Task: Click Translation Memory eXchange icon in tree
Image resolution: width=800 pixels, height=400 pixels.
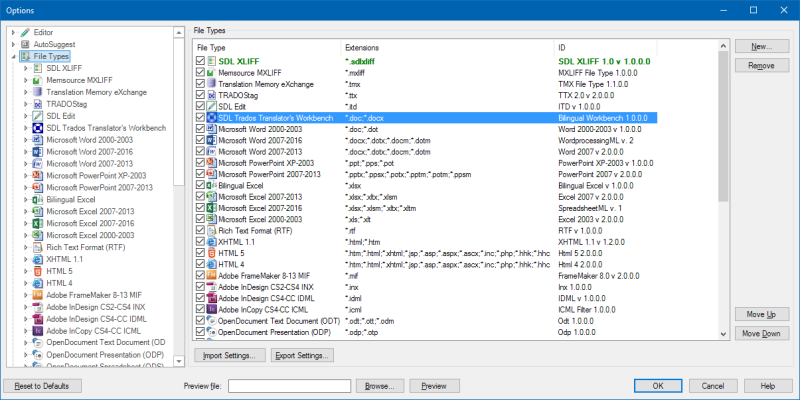Action: click(x=37, y=92)
